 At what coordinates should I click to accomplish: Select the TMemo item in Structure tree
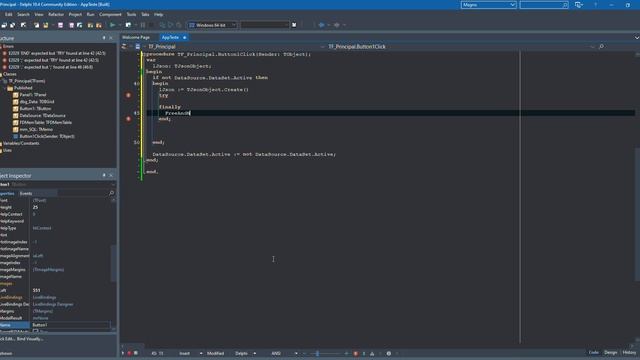pos(36,129)
